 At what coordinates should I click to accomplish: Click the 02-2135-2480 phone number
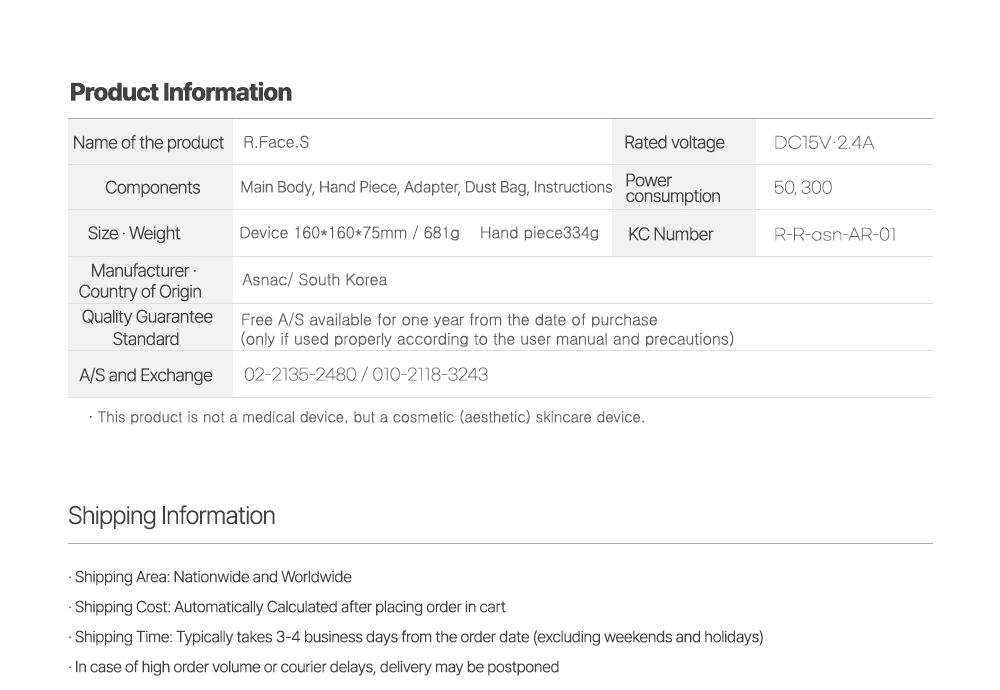(x=300, y=375)
